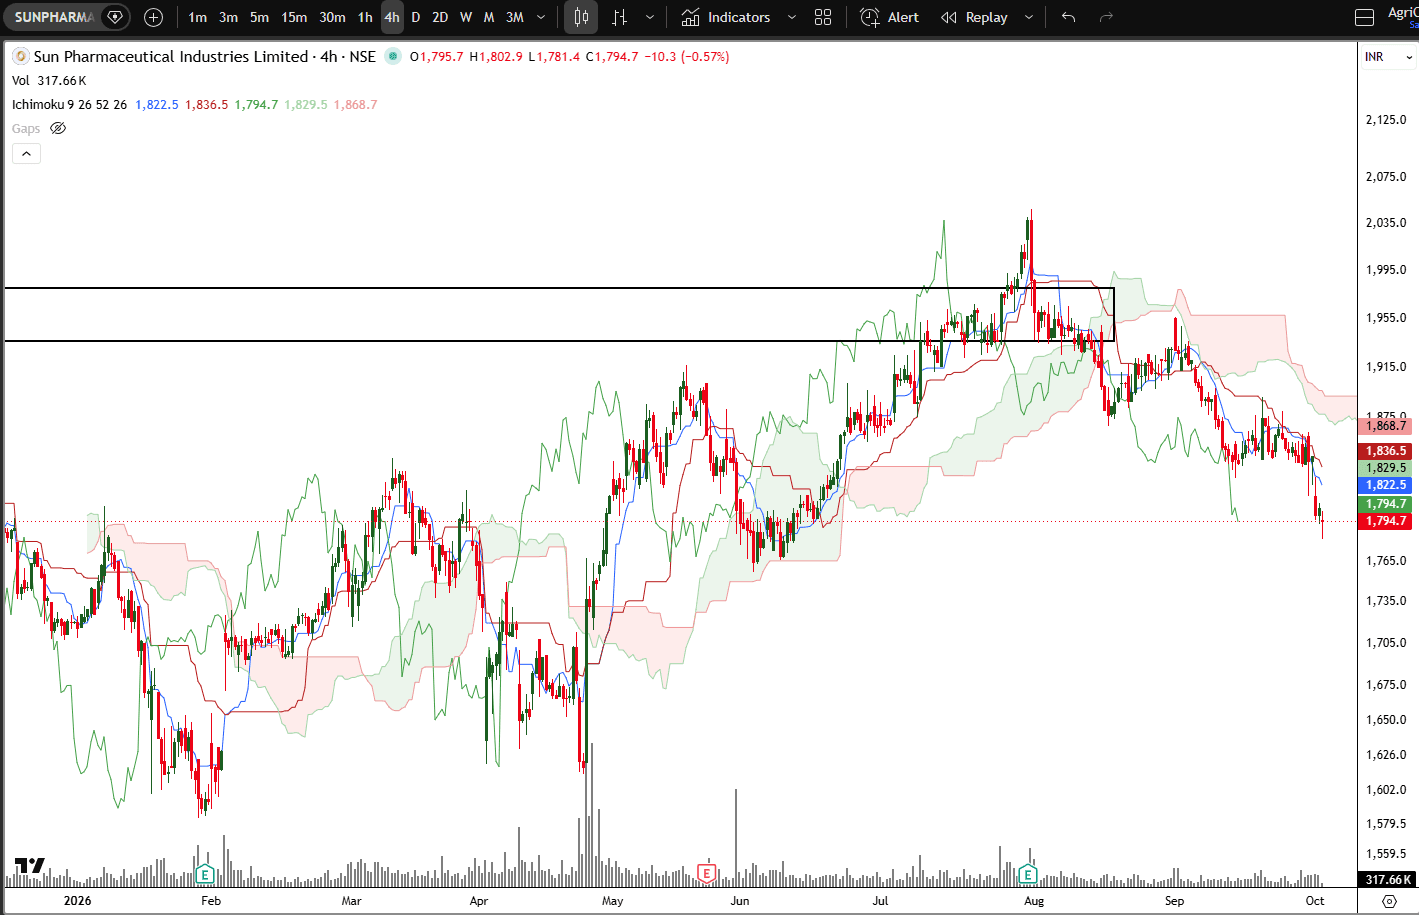Switch to the 1h timeframe
Image resolution: width=1419 pixels, height=915 pixels.
365,17
